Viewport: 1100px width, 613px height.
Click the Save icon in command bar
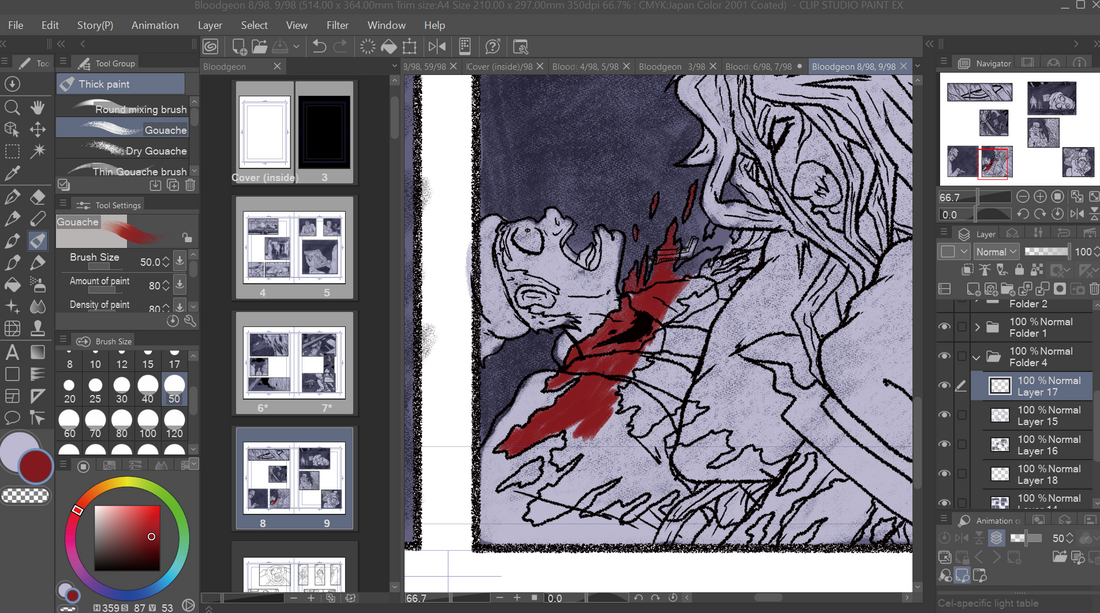(280, 47)
